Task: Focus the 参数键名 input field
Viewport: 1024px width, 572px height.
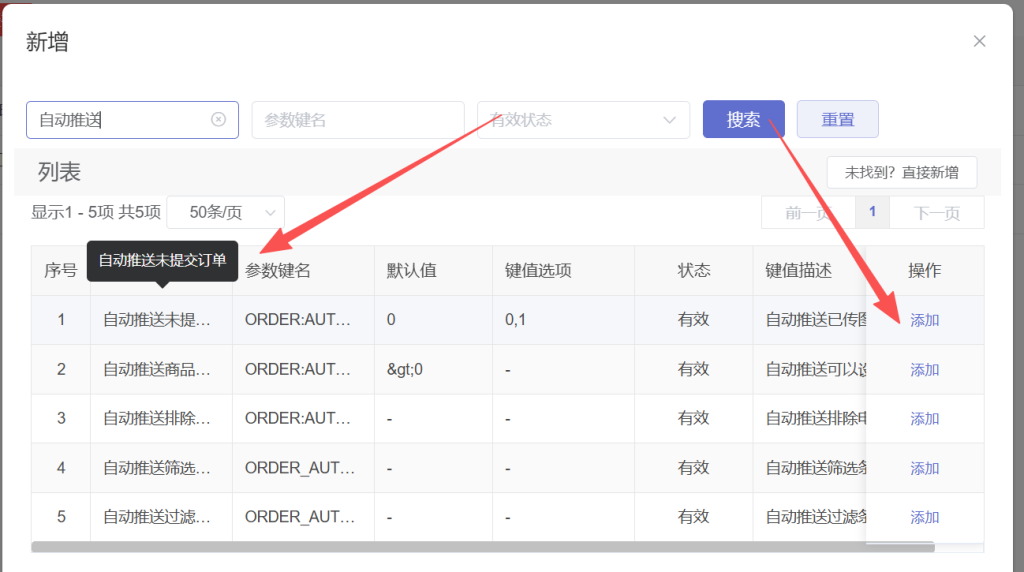Action: coord(357,120)
